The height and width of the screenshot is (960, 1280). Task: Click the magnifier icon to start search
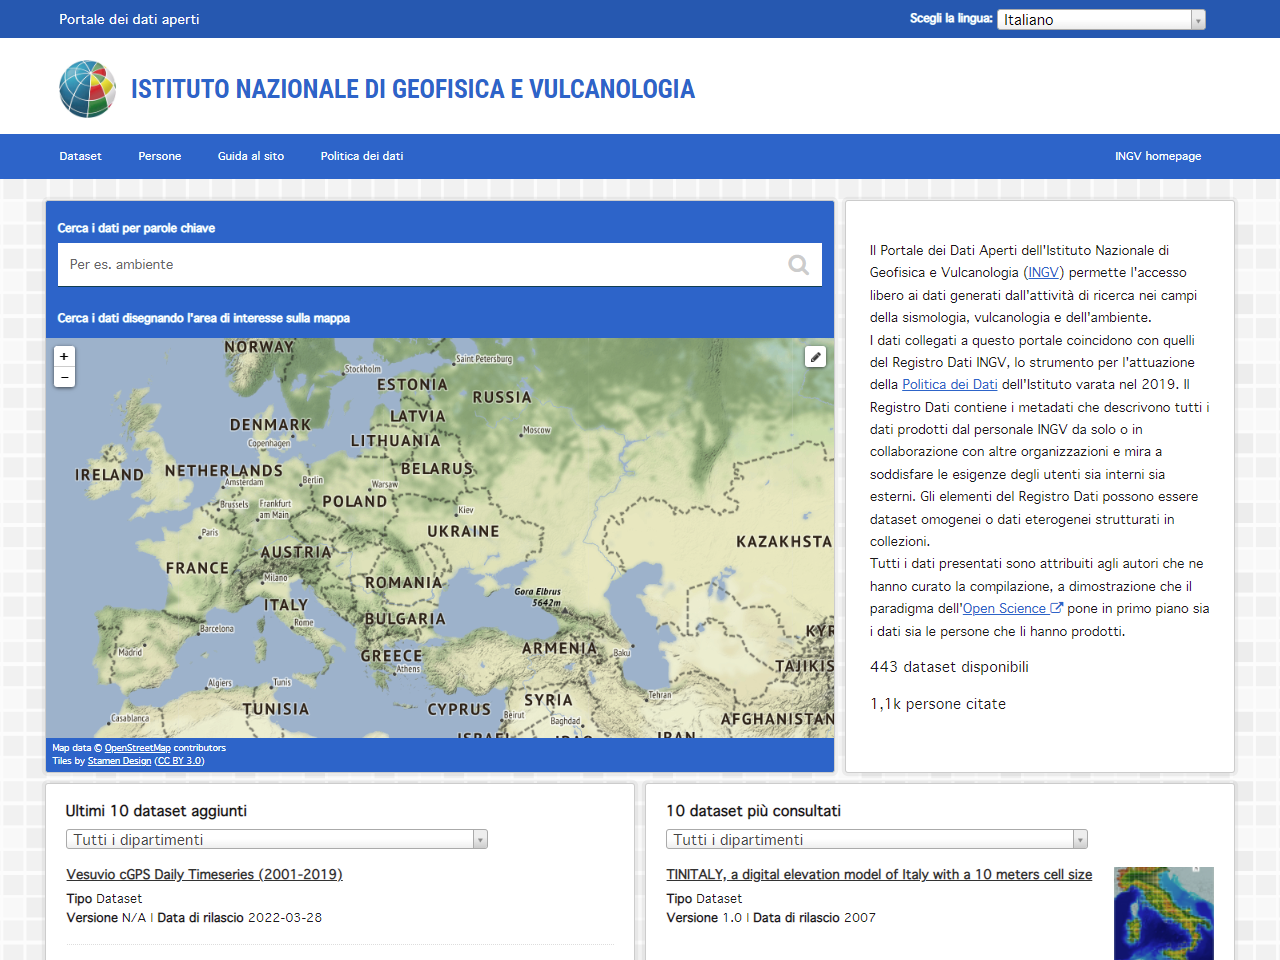tap(798, 264)
